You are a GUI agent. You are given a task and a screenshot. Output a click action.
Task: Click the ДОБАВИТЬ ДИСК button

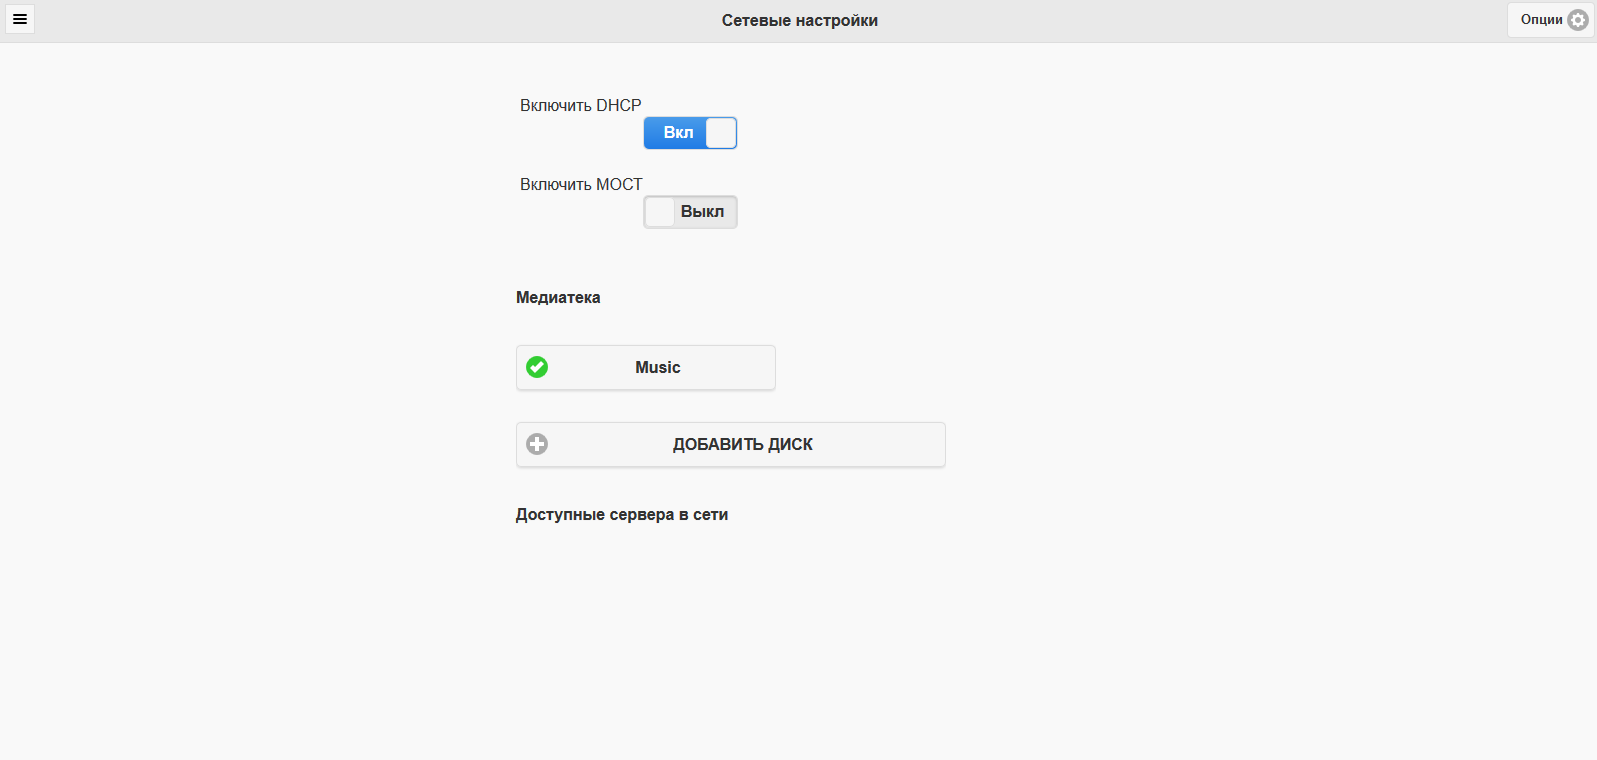pos(731,445)
